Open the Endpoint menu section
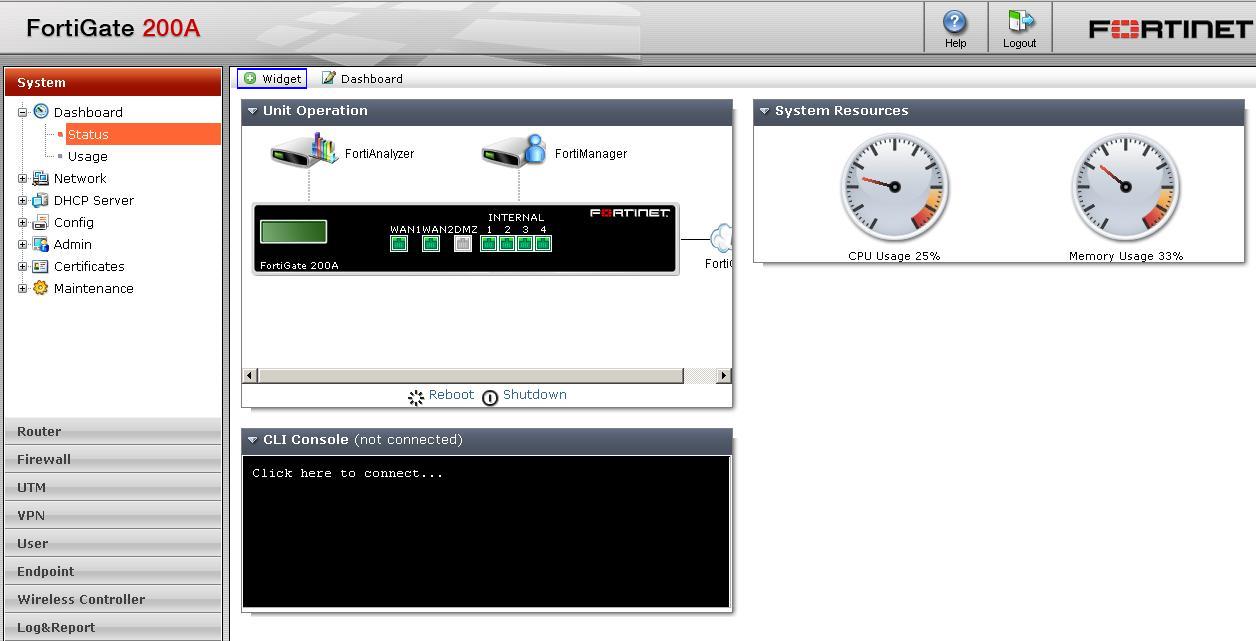The width and height of the screenshot is (1256, 641). [113, 571]
